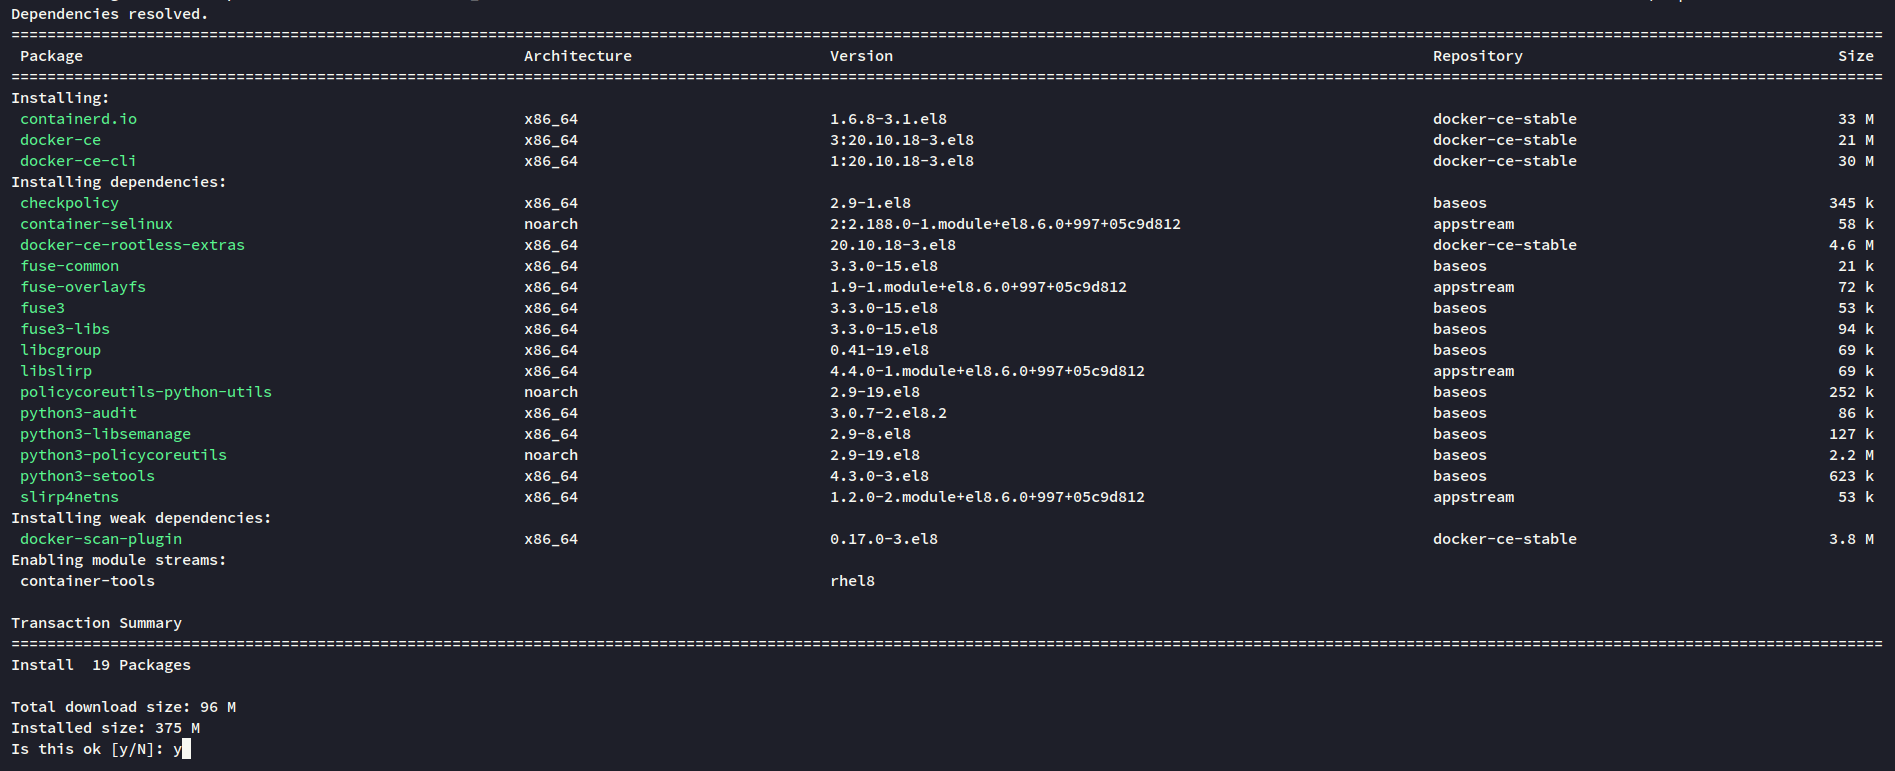Image resolution: width=1895 pixels, height=771 pixels.
Task: Select the 345 k size of checkpolicy
Action: coord(1852,203)
